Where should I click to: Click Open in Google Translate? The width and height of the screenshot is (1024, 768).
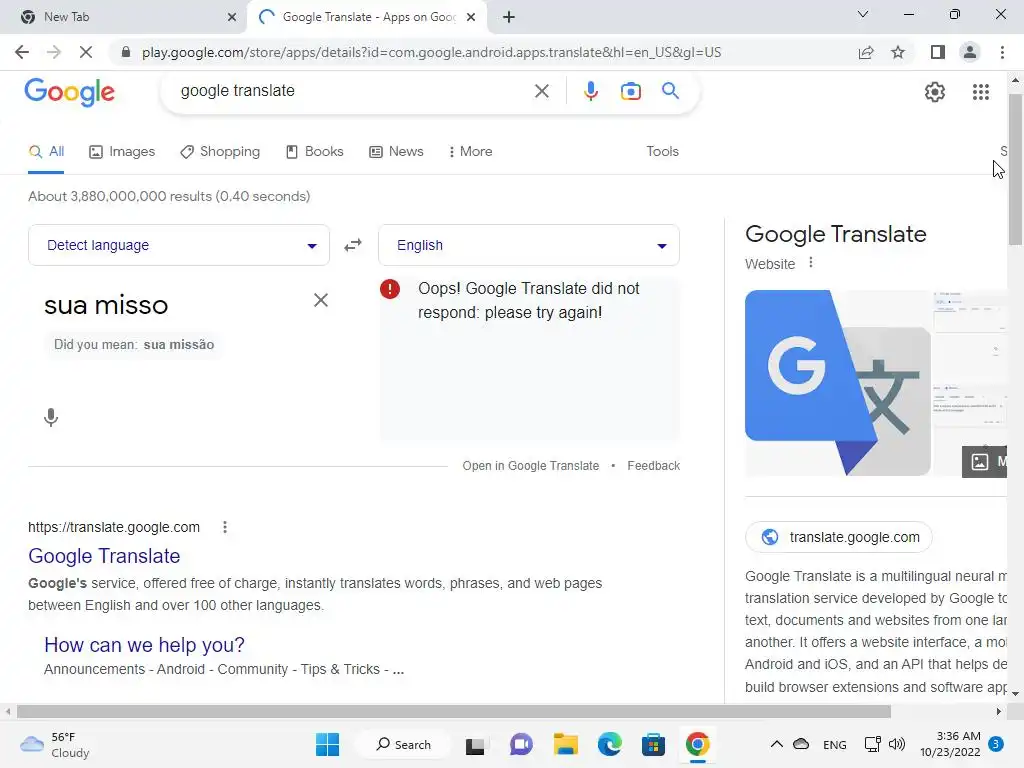(530, 466)
